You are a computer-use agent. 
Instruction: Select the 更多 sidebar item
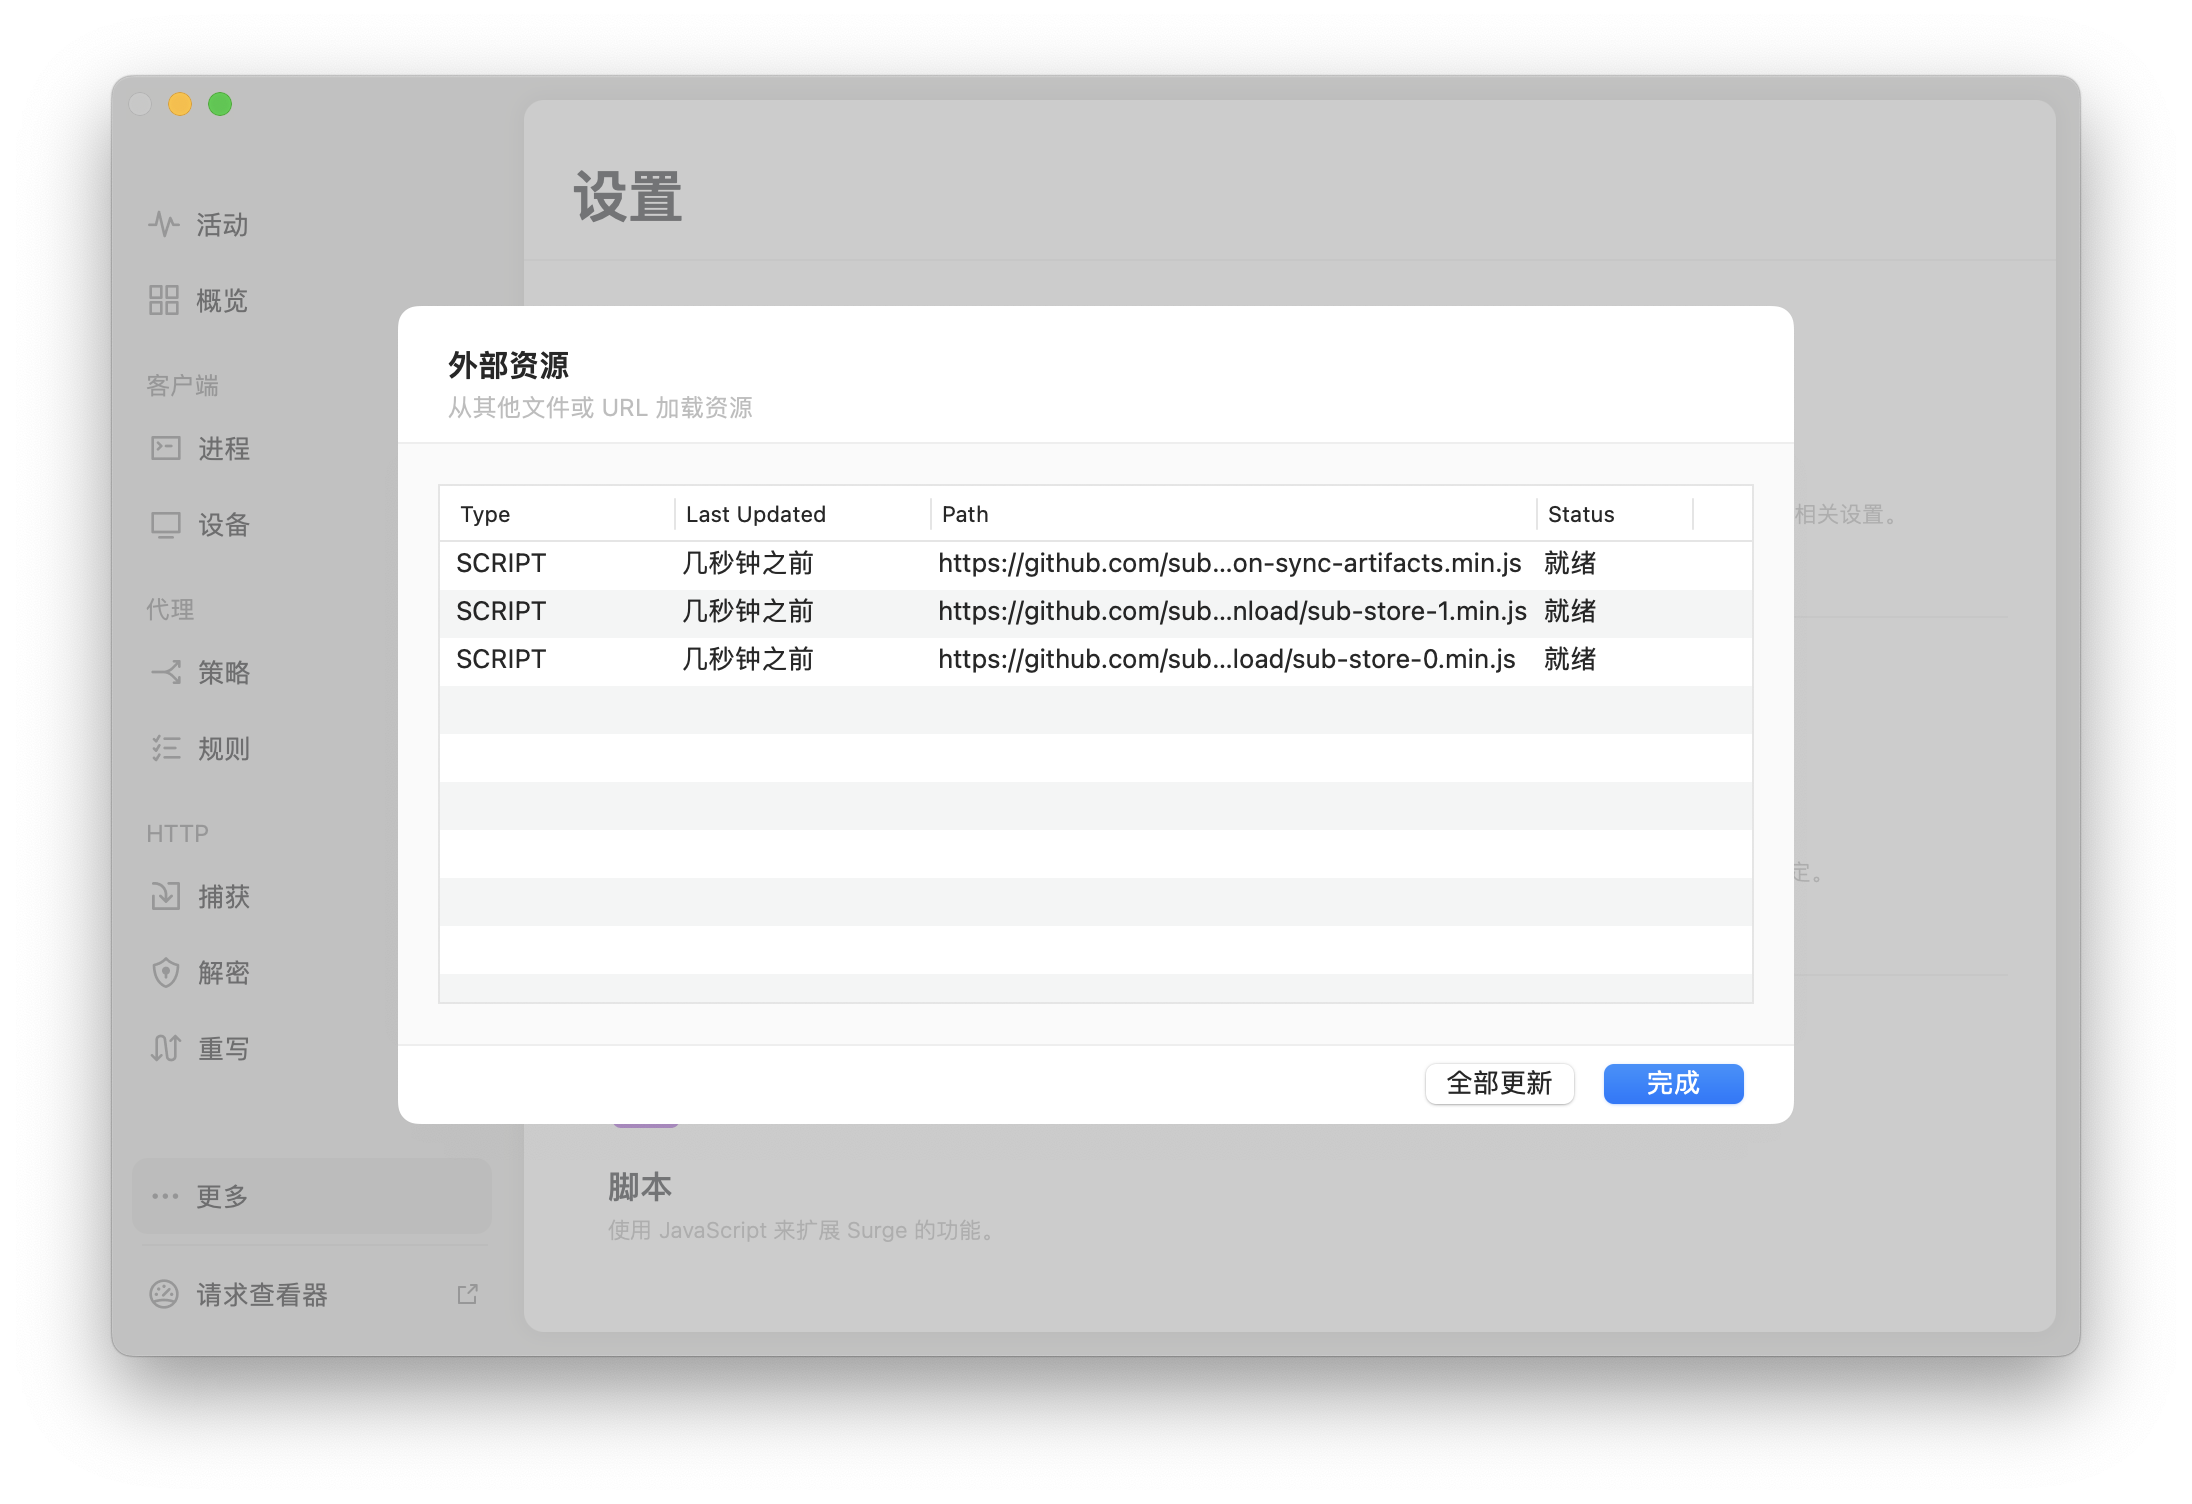pyautogui.click(x=311, y=1196)
